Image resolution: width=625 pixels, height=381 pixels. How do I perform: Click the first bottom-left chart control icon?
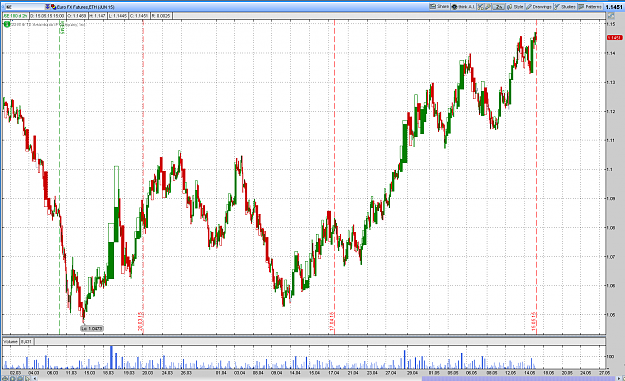tap(5, 378)
